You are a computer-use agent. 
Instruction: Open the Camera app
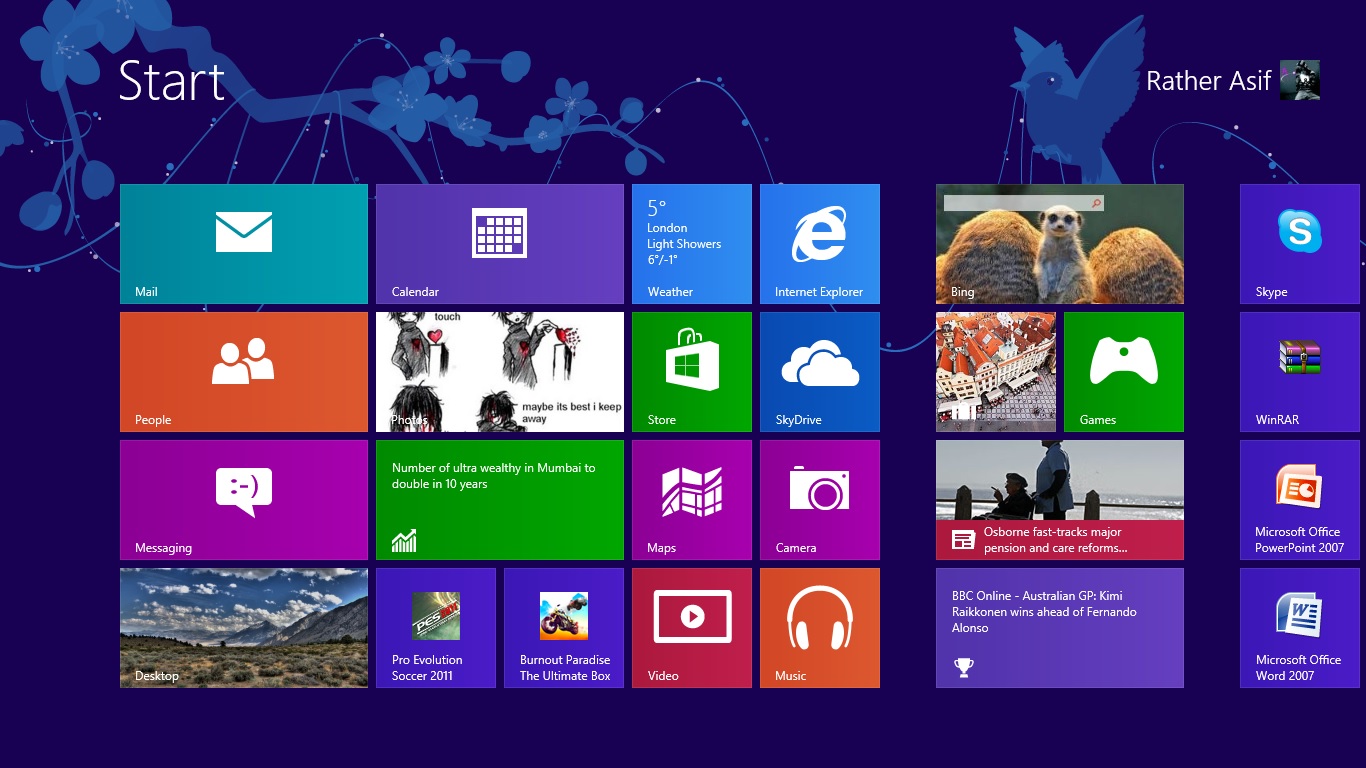click(819, 499)
